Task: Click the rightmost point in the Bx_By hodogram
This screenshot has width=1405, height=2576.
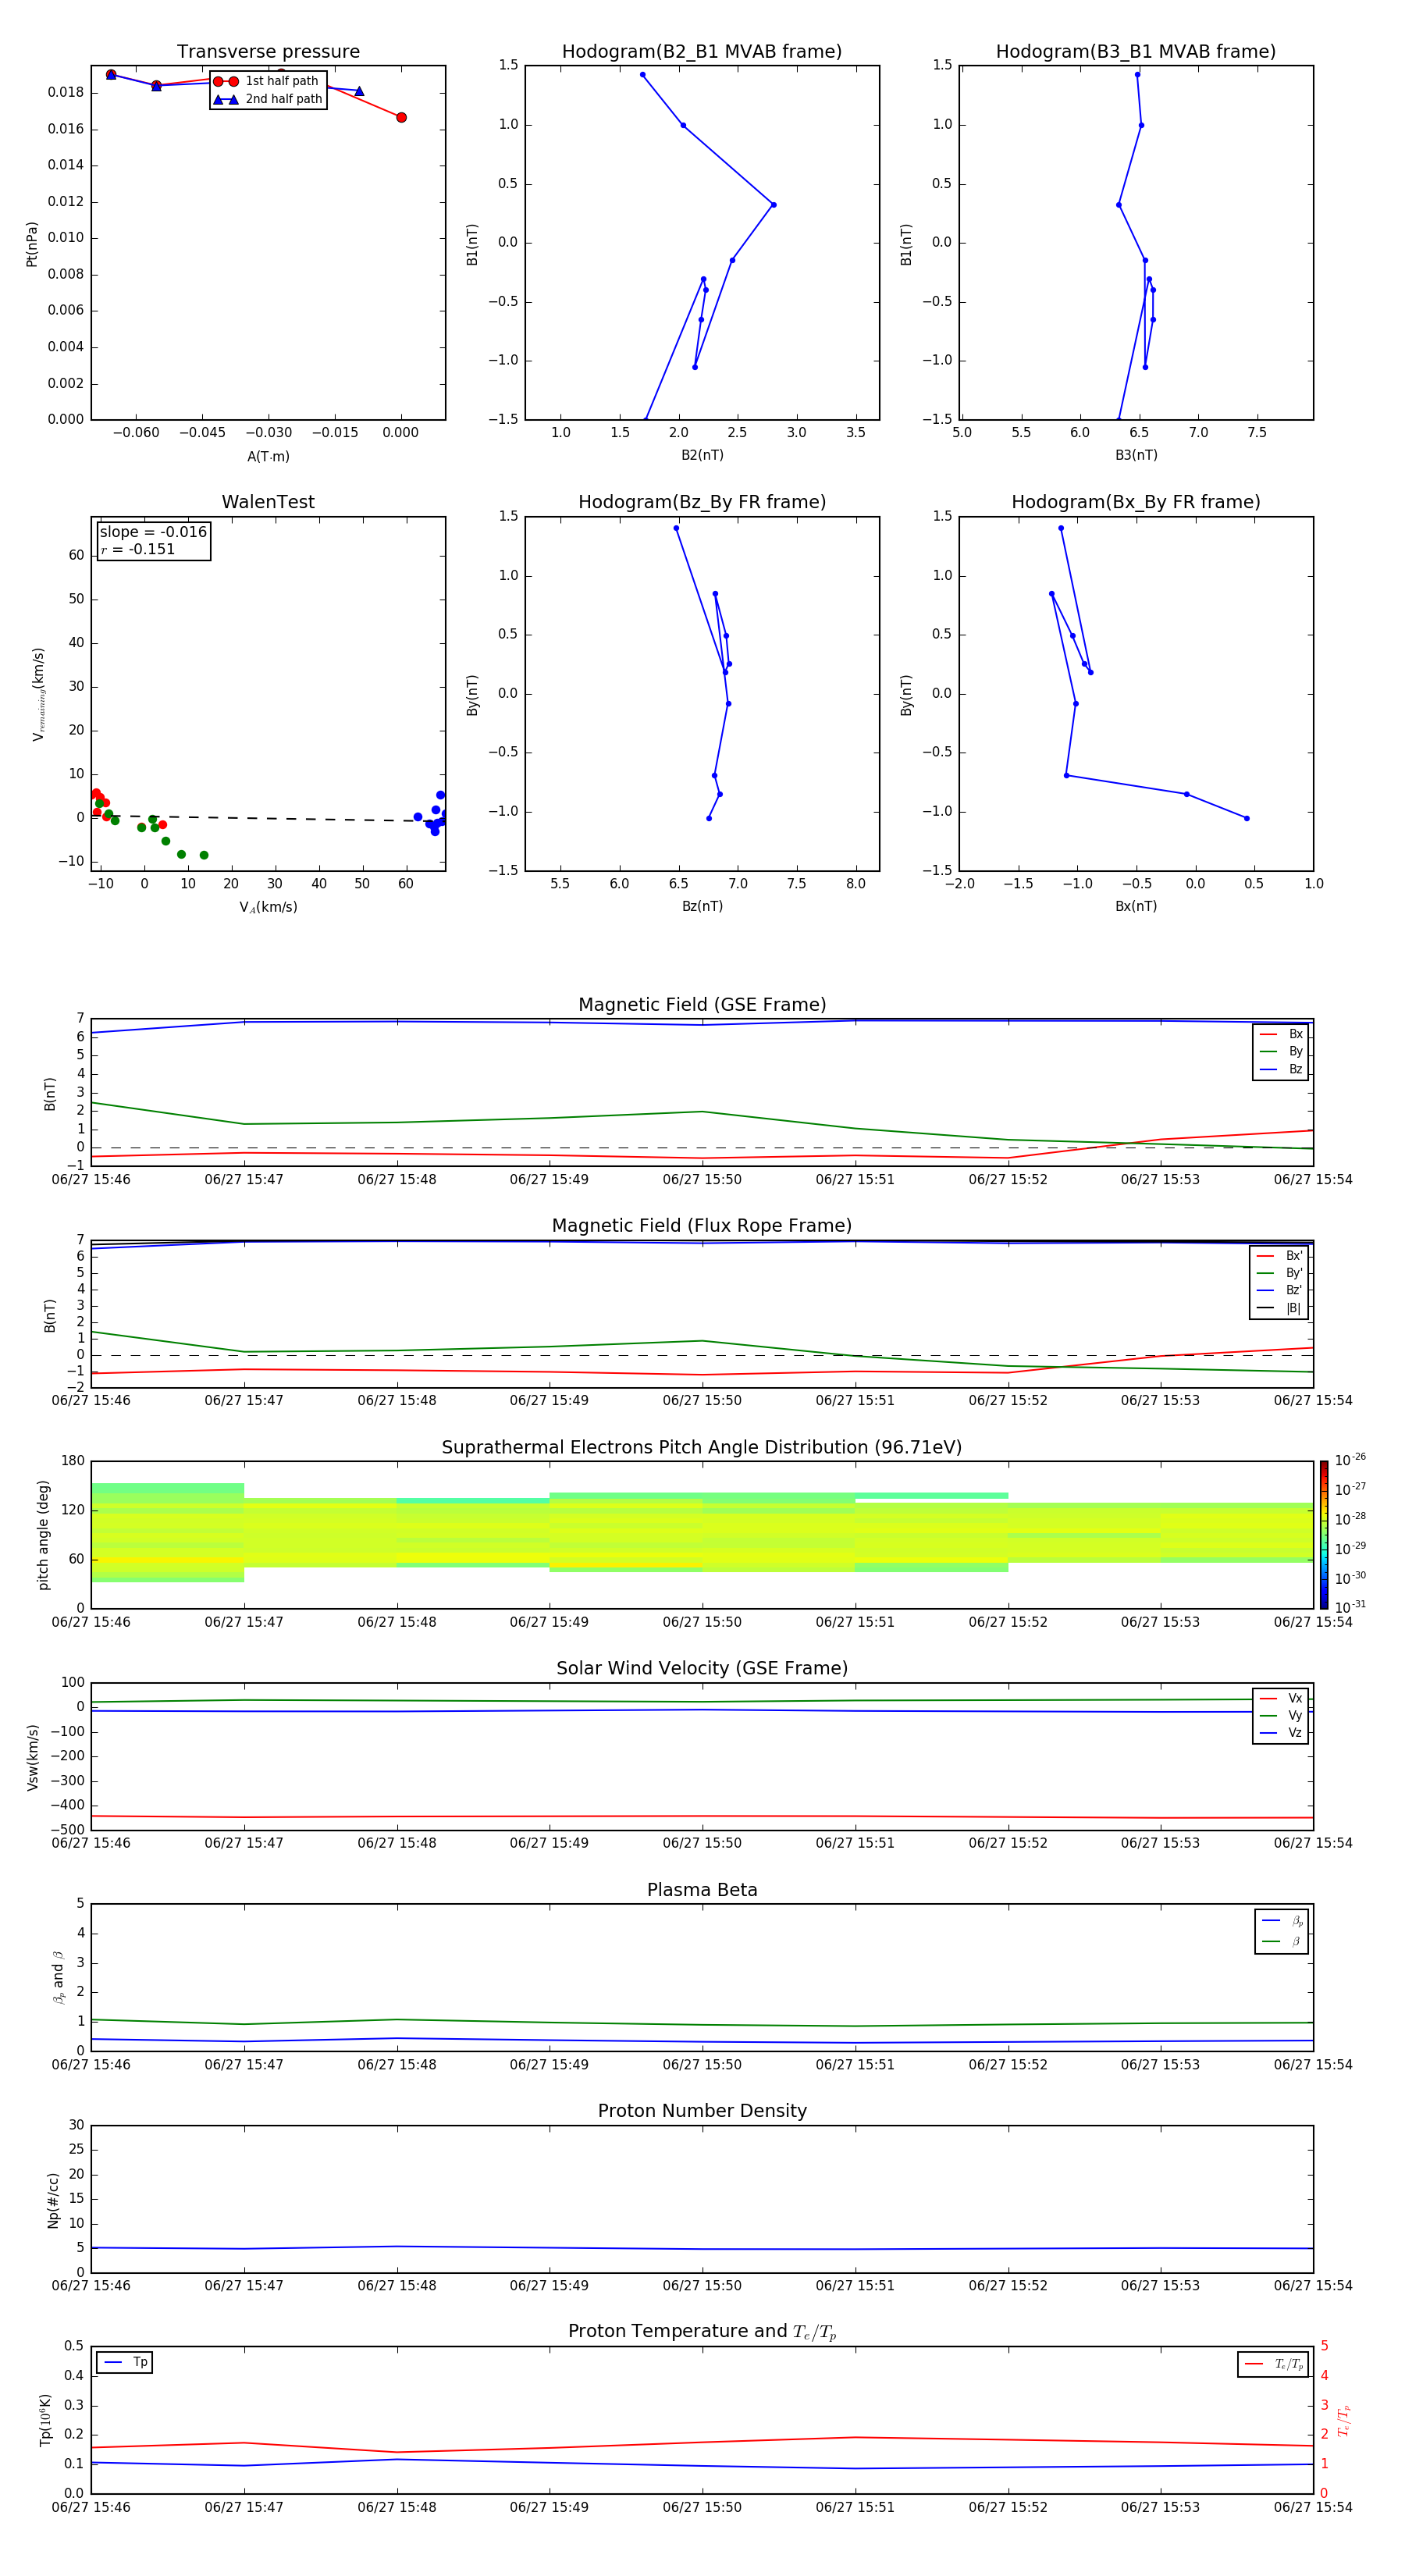Action: [1246, 818]
